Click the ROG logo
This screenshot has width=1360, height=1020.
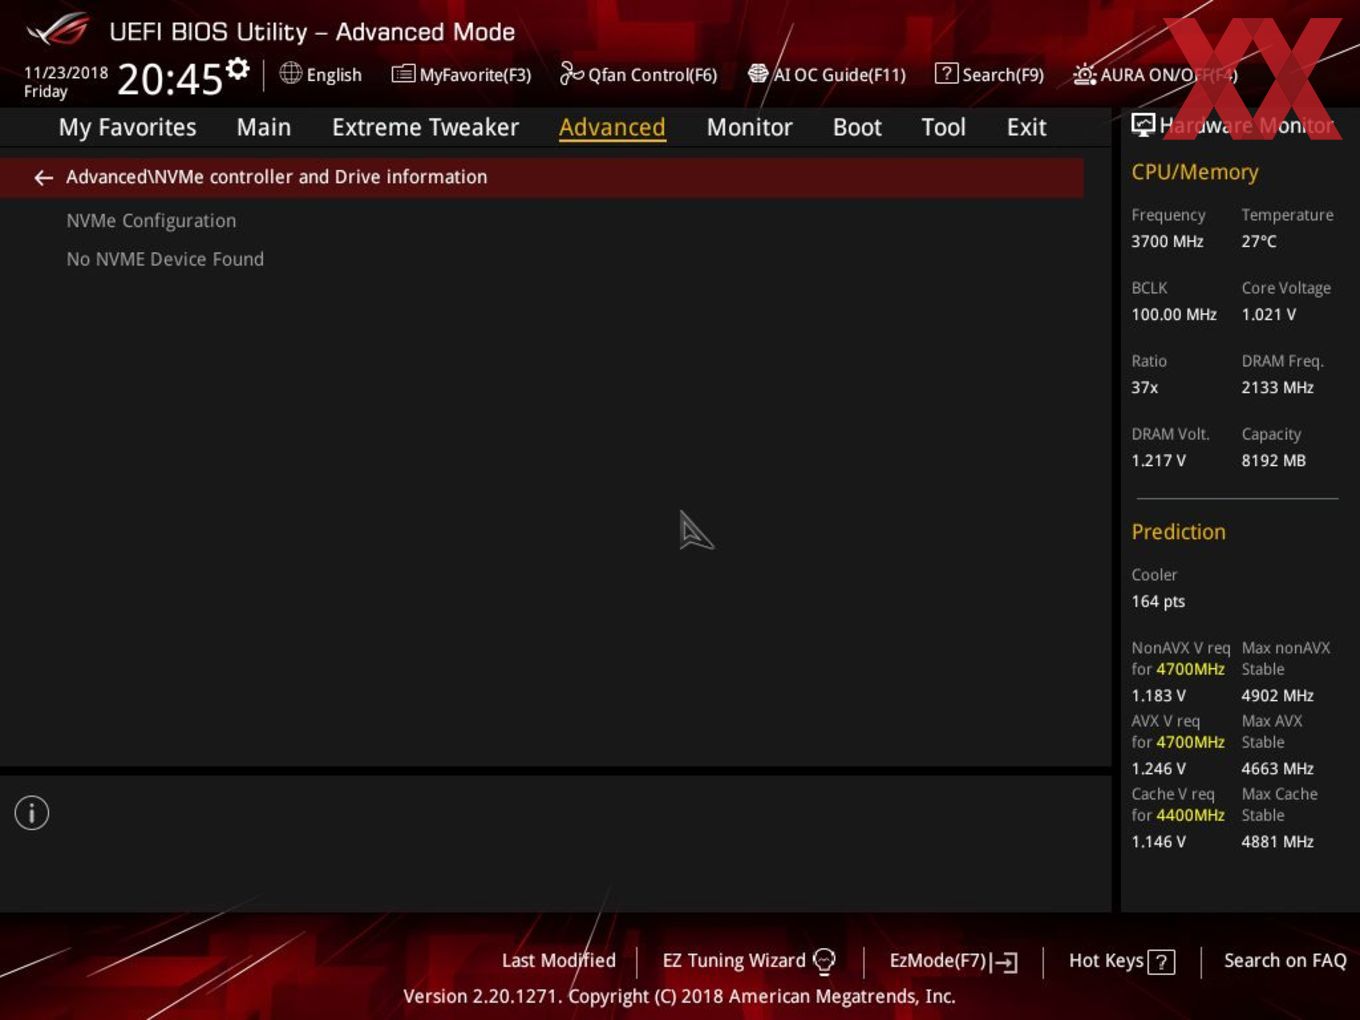click(x=58, y=29)
